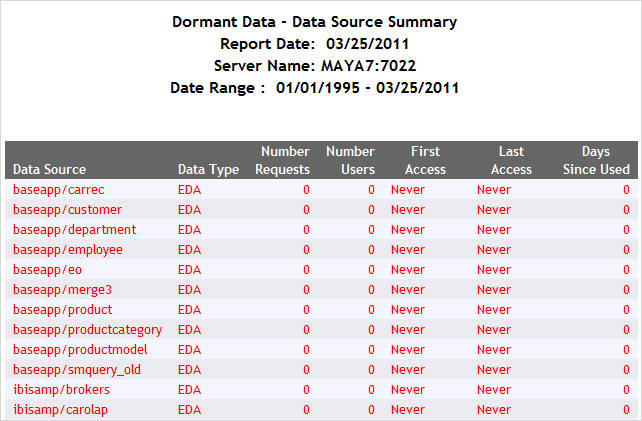Open the baseapp/merge3 link
The height and width of the screenshot is (421, 642).
(62, 290)
